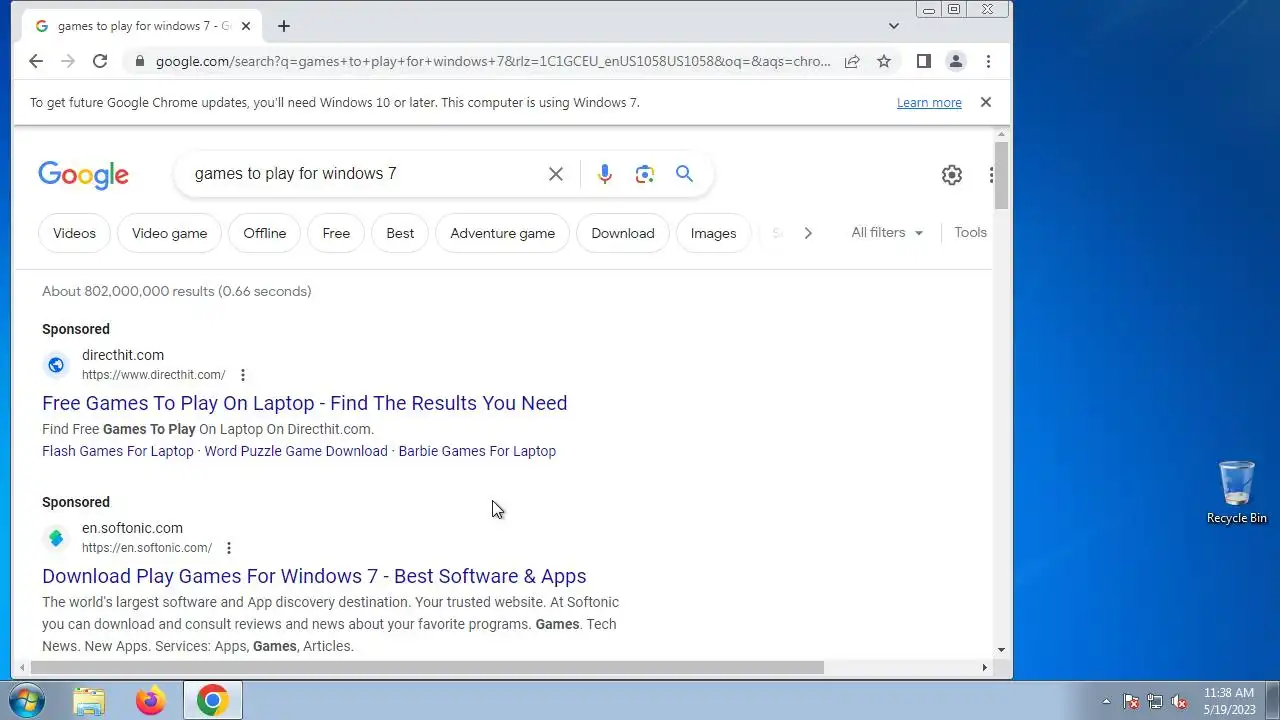Close the games to play tab
1280x720 pixels.
tap(246, 26)
